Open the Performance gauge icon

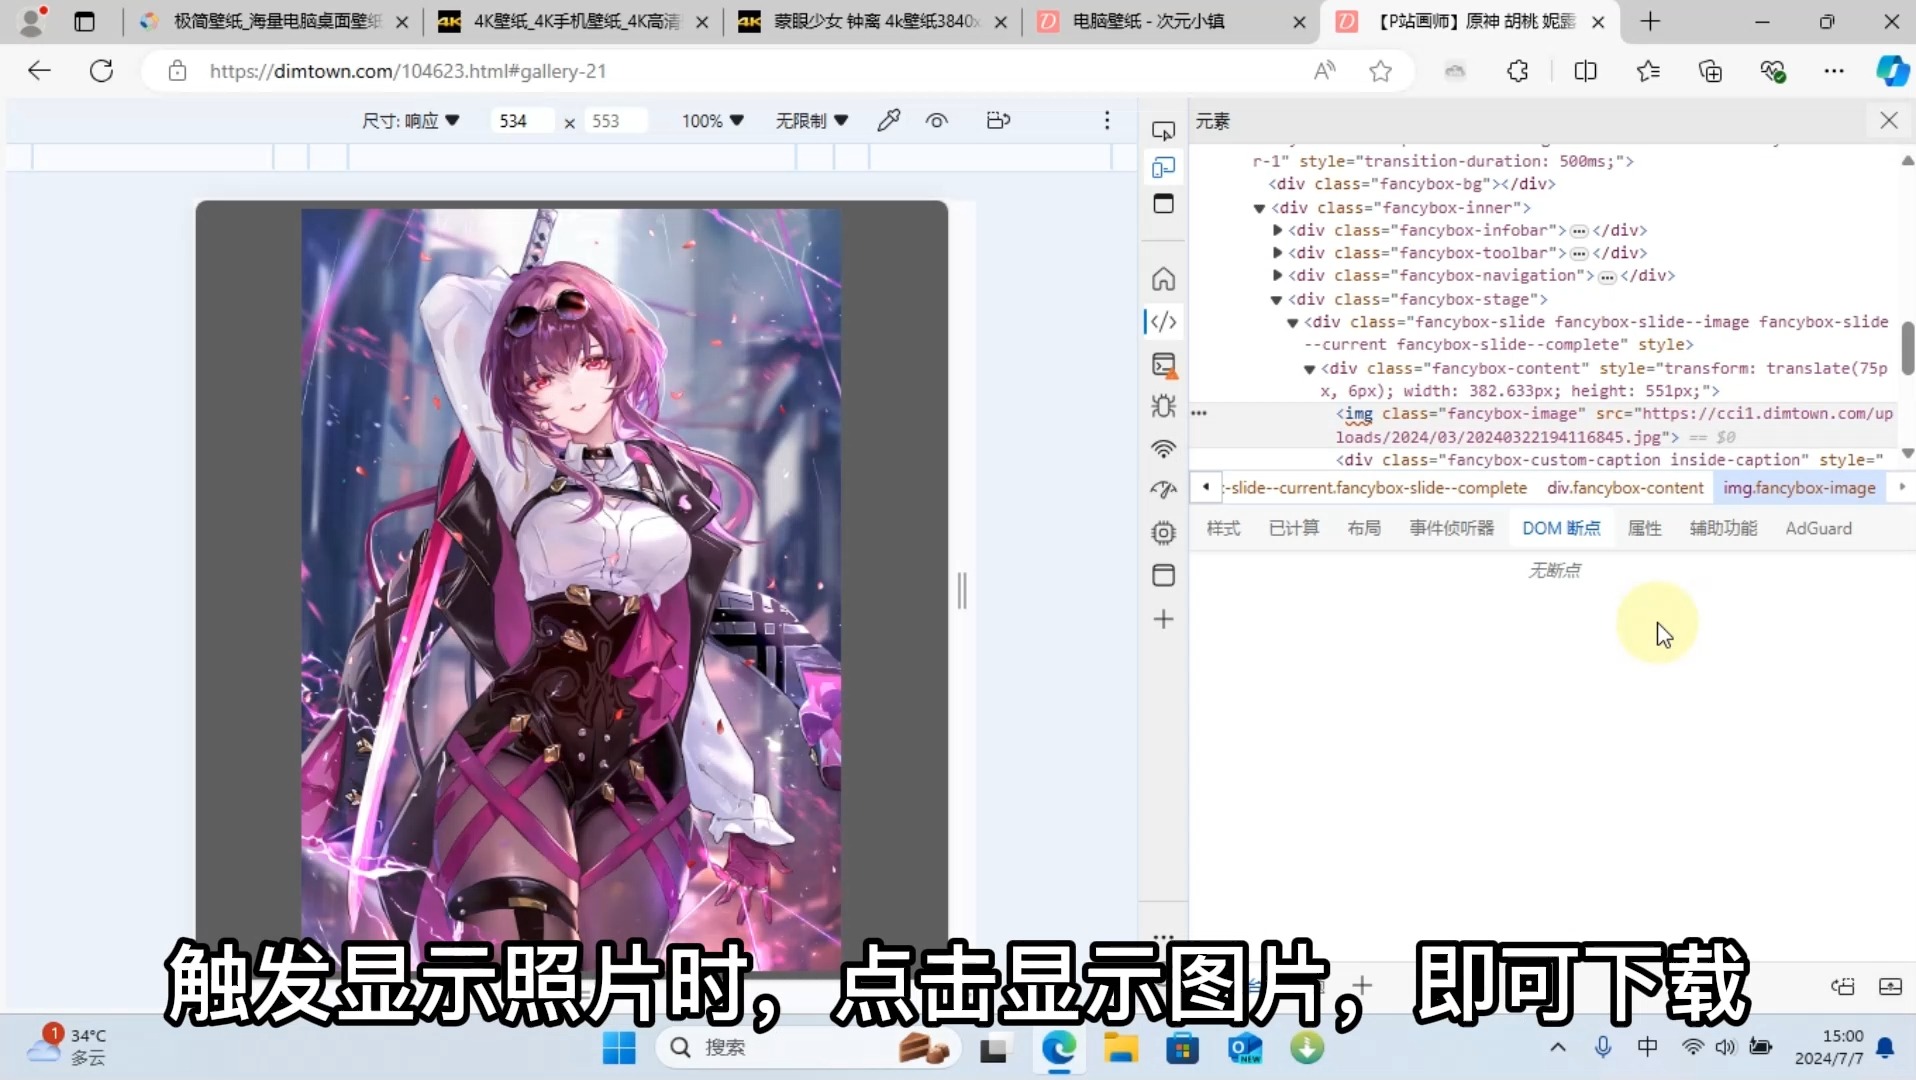1163,490
